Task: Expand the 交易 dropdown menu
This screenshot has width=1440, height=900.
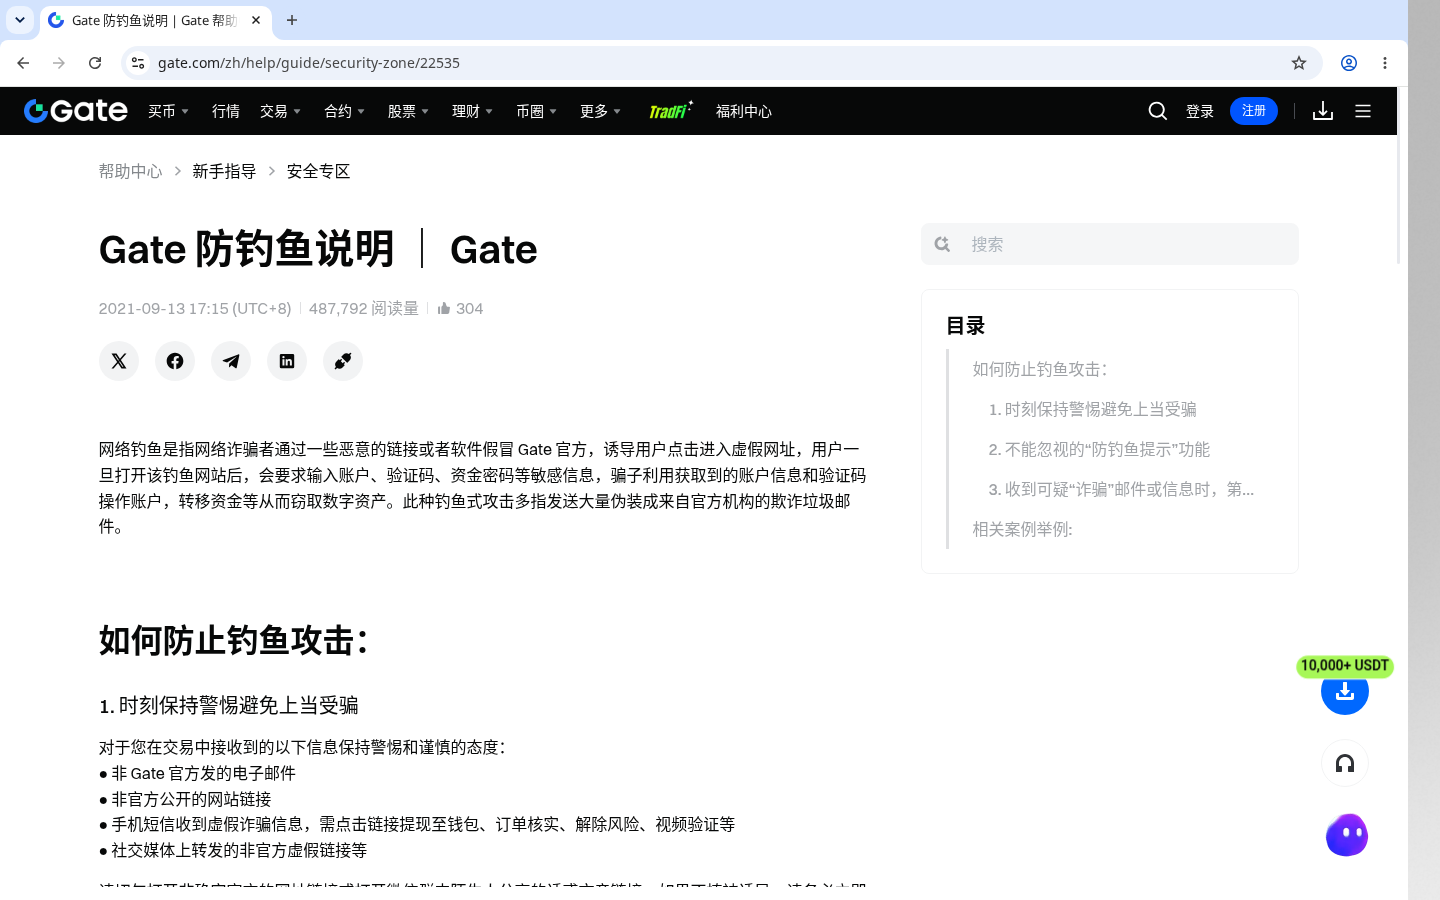Action: (x=281, y=111)
